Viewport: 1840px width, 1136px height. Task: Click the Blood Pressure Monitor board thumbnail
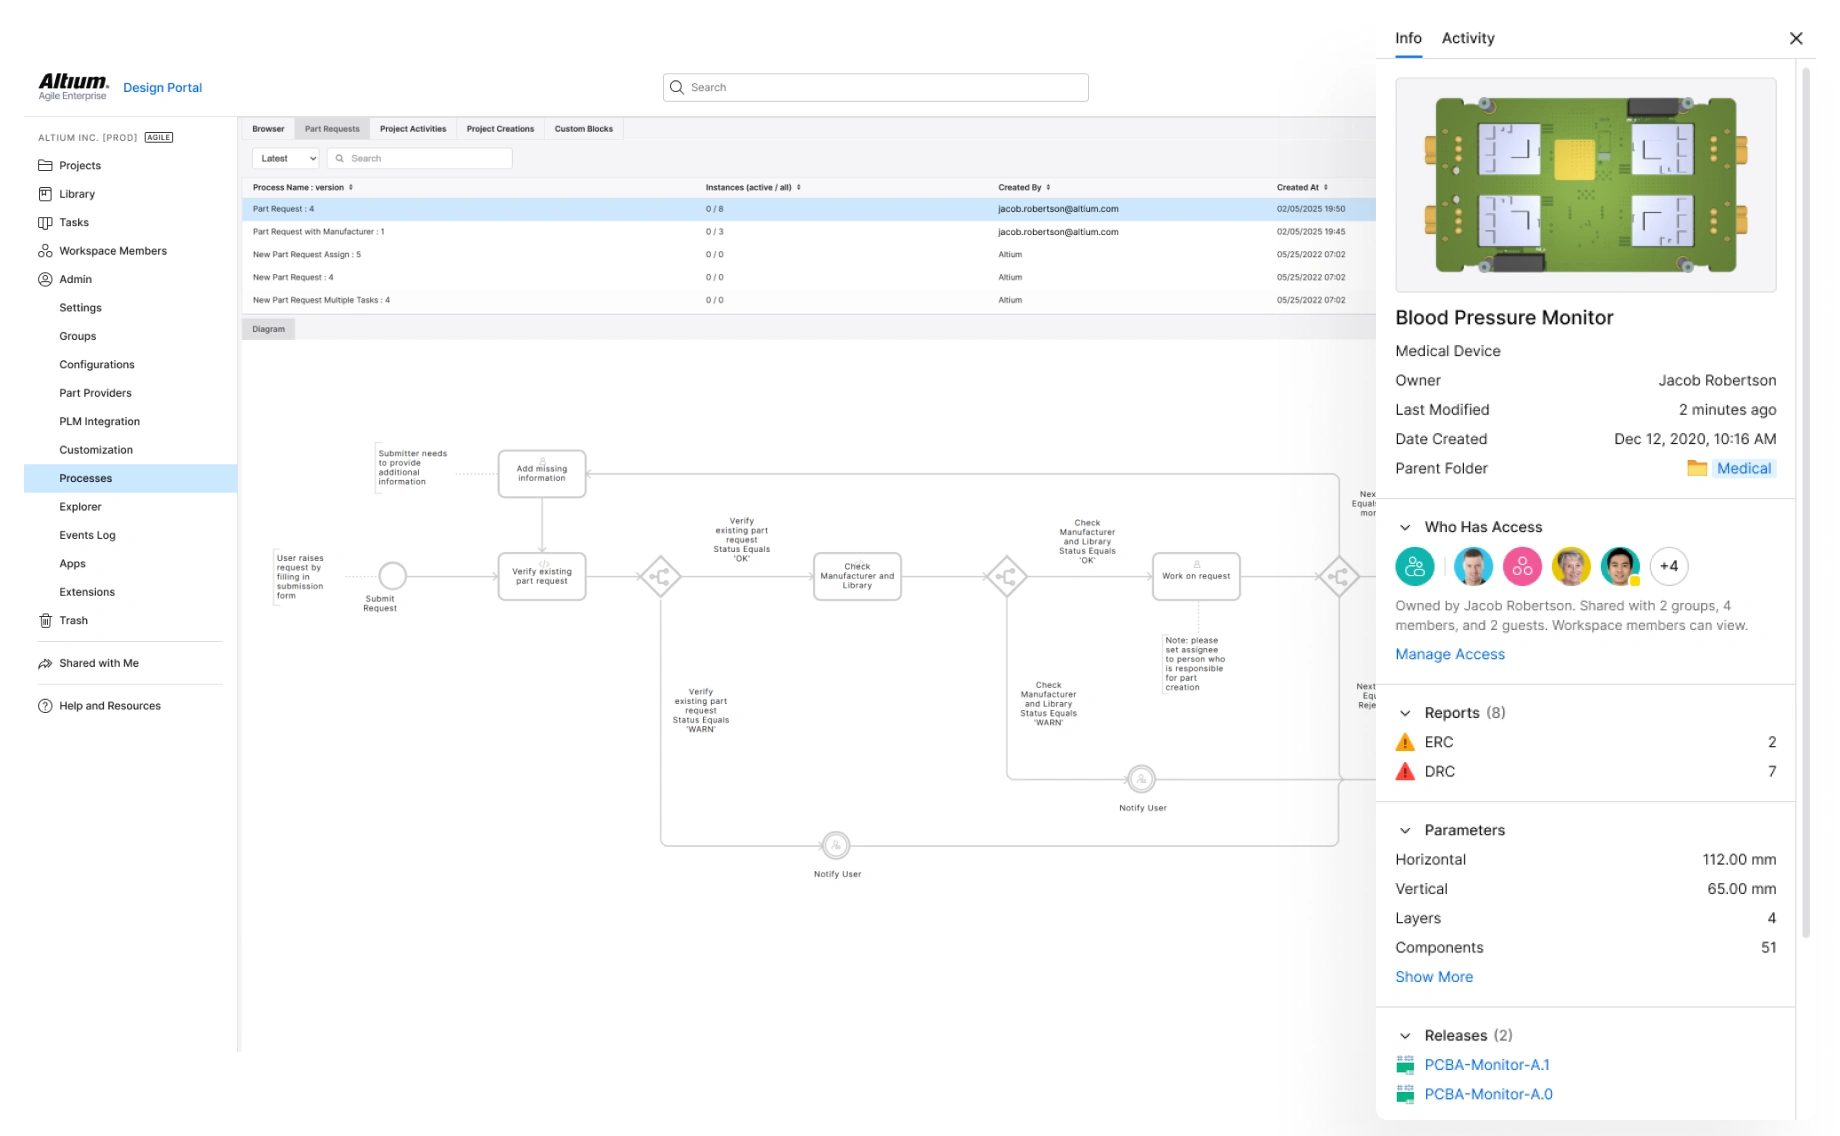click(x=1585, y=185)
